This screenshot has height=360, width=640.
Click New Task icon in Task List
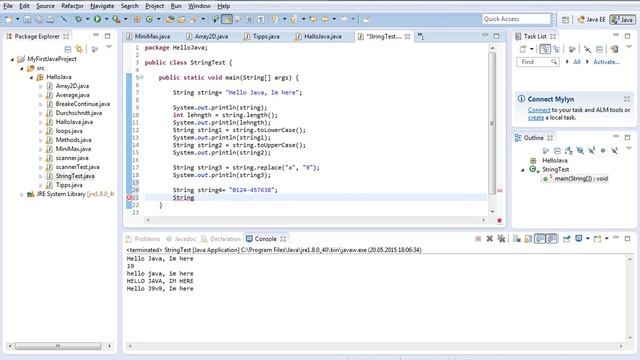(523, 49)
